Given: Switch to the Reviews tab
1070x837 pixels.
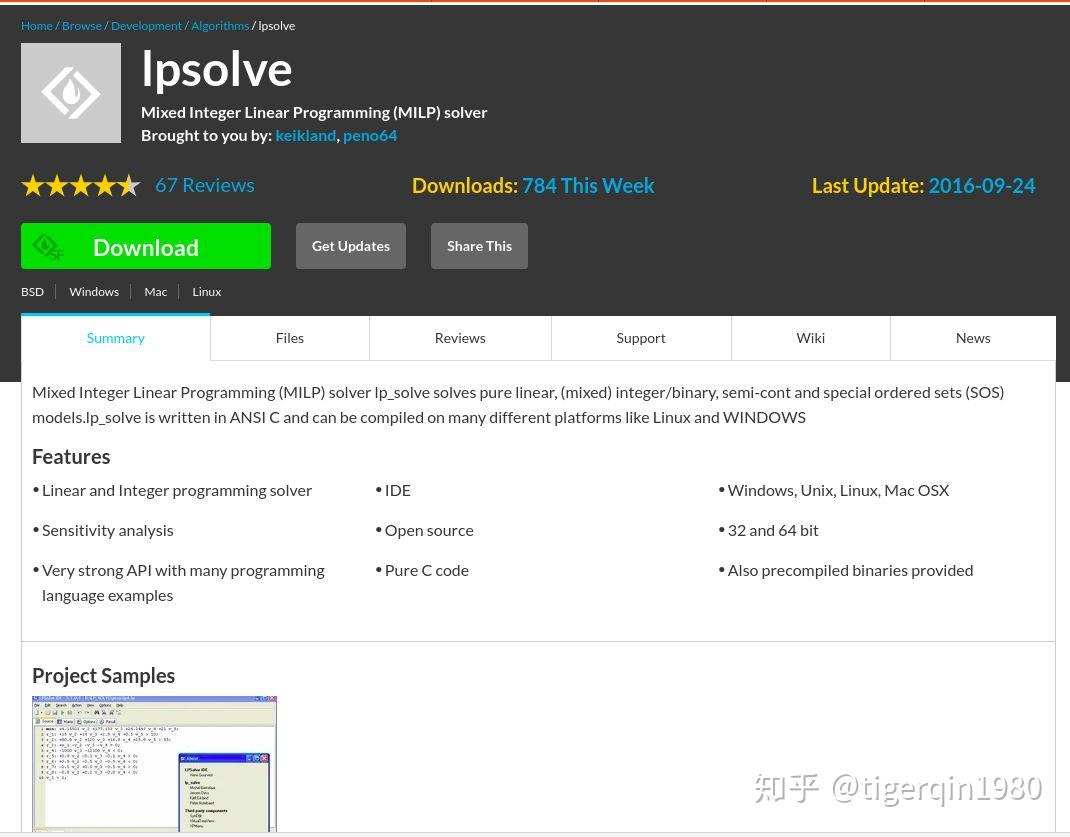Looking at the screenshot, I should [459, 338].
